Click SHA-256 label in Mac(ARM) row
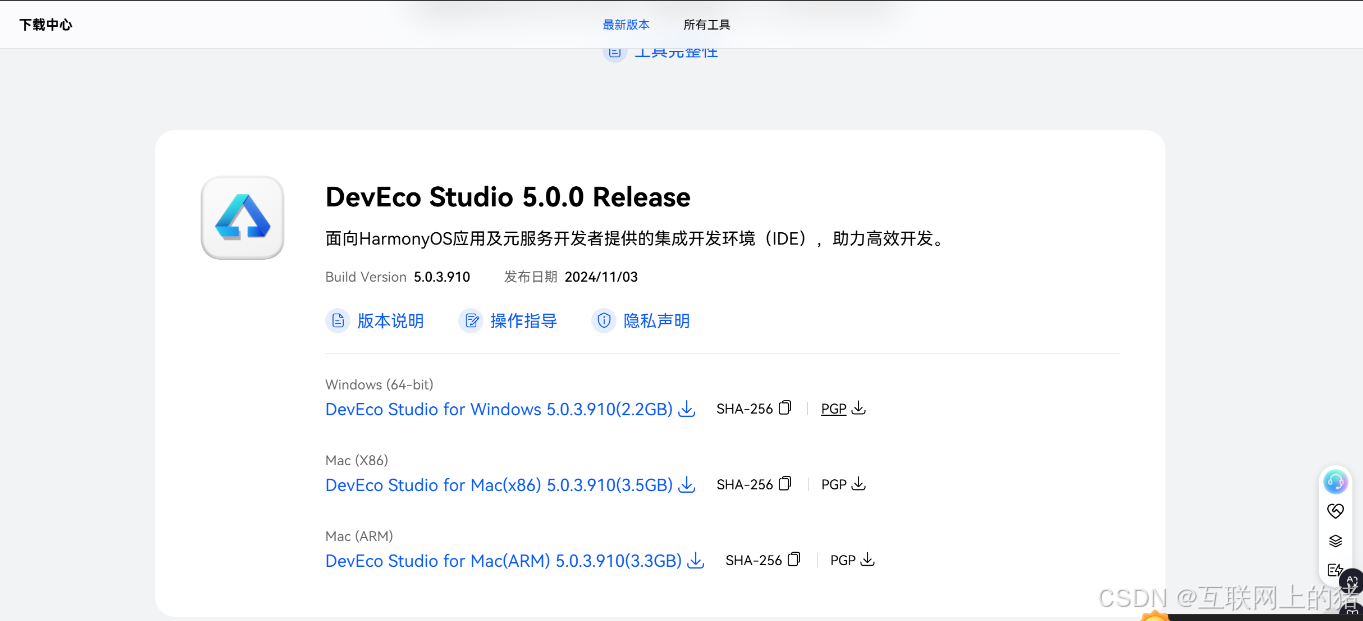The width and height of the screenshot is (1363, 621). click(x=754, y=561)
